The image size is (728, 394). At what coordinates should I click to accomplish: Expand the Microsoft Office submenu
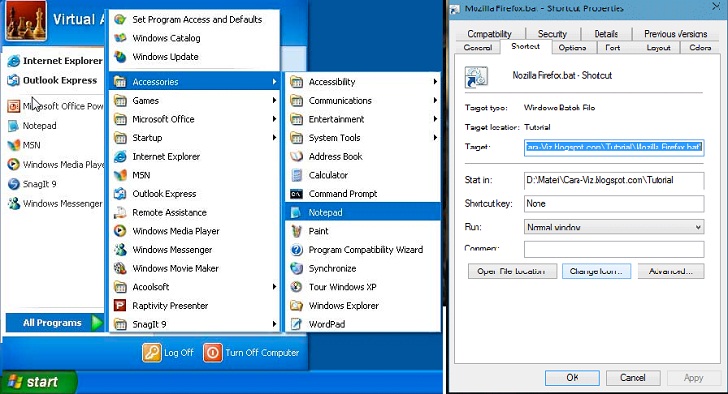pyautogui.click(x=195, y=119)
